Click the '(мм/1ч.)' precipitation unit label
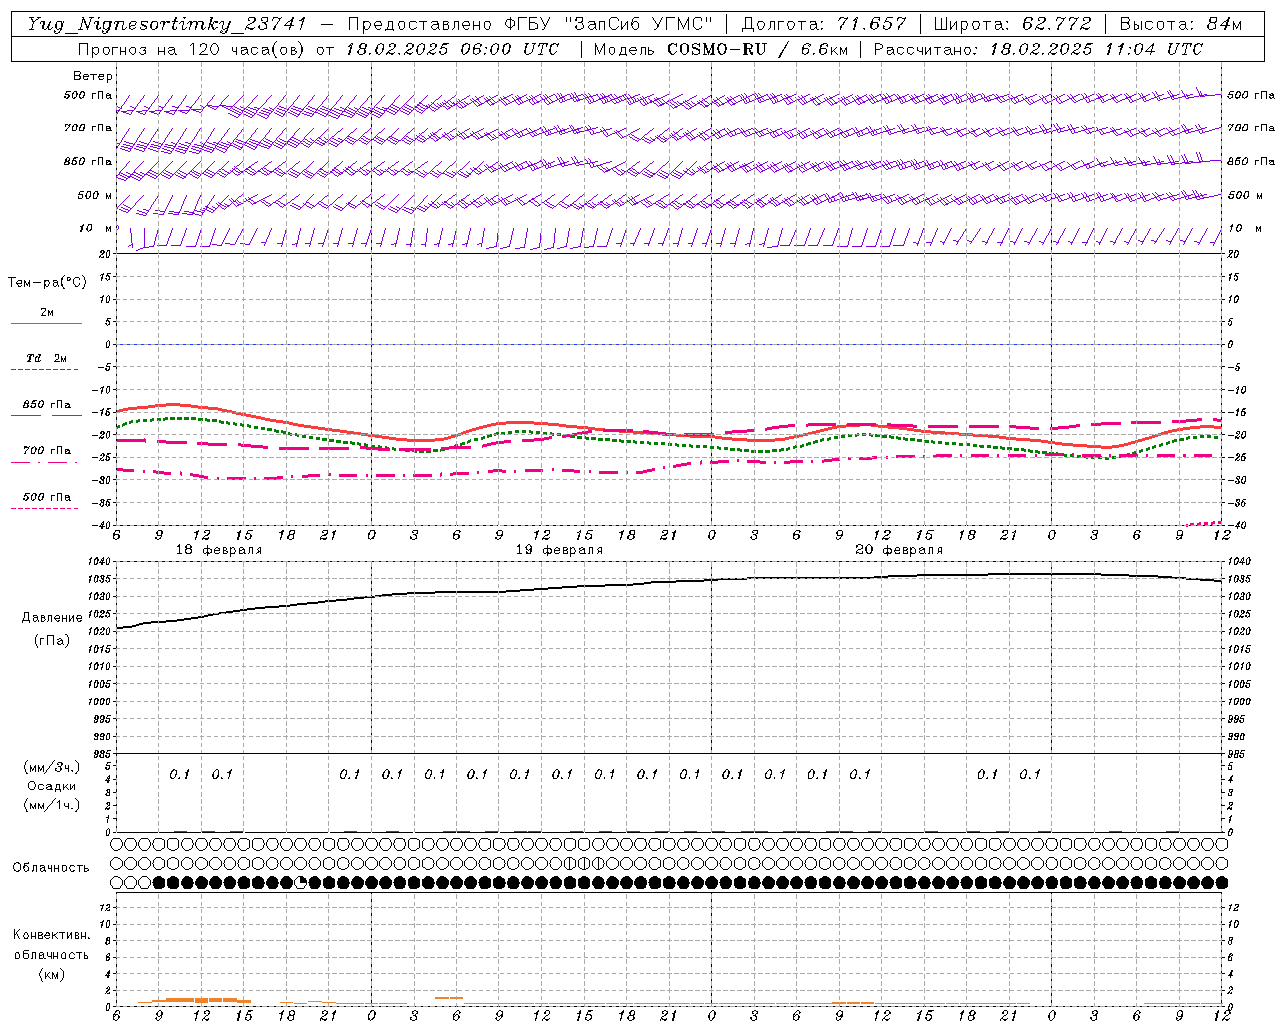Viewport: 1280px width, 1024px height. [x=52, y=805]
